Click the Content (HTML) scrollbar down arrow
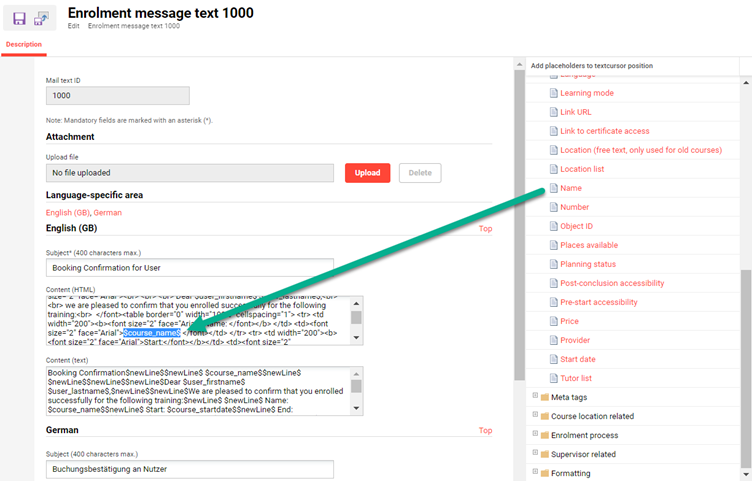The image size is (752, 481). coord(356,339)
